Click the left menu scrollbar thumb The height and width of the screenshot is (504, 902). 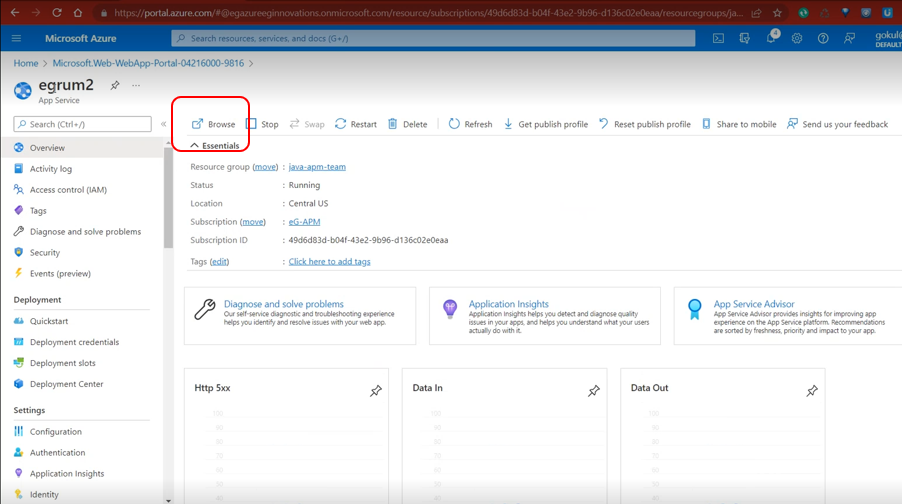click(168, 197)
